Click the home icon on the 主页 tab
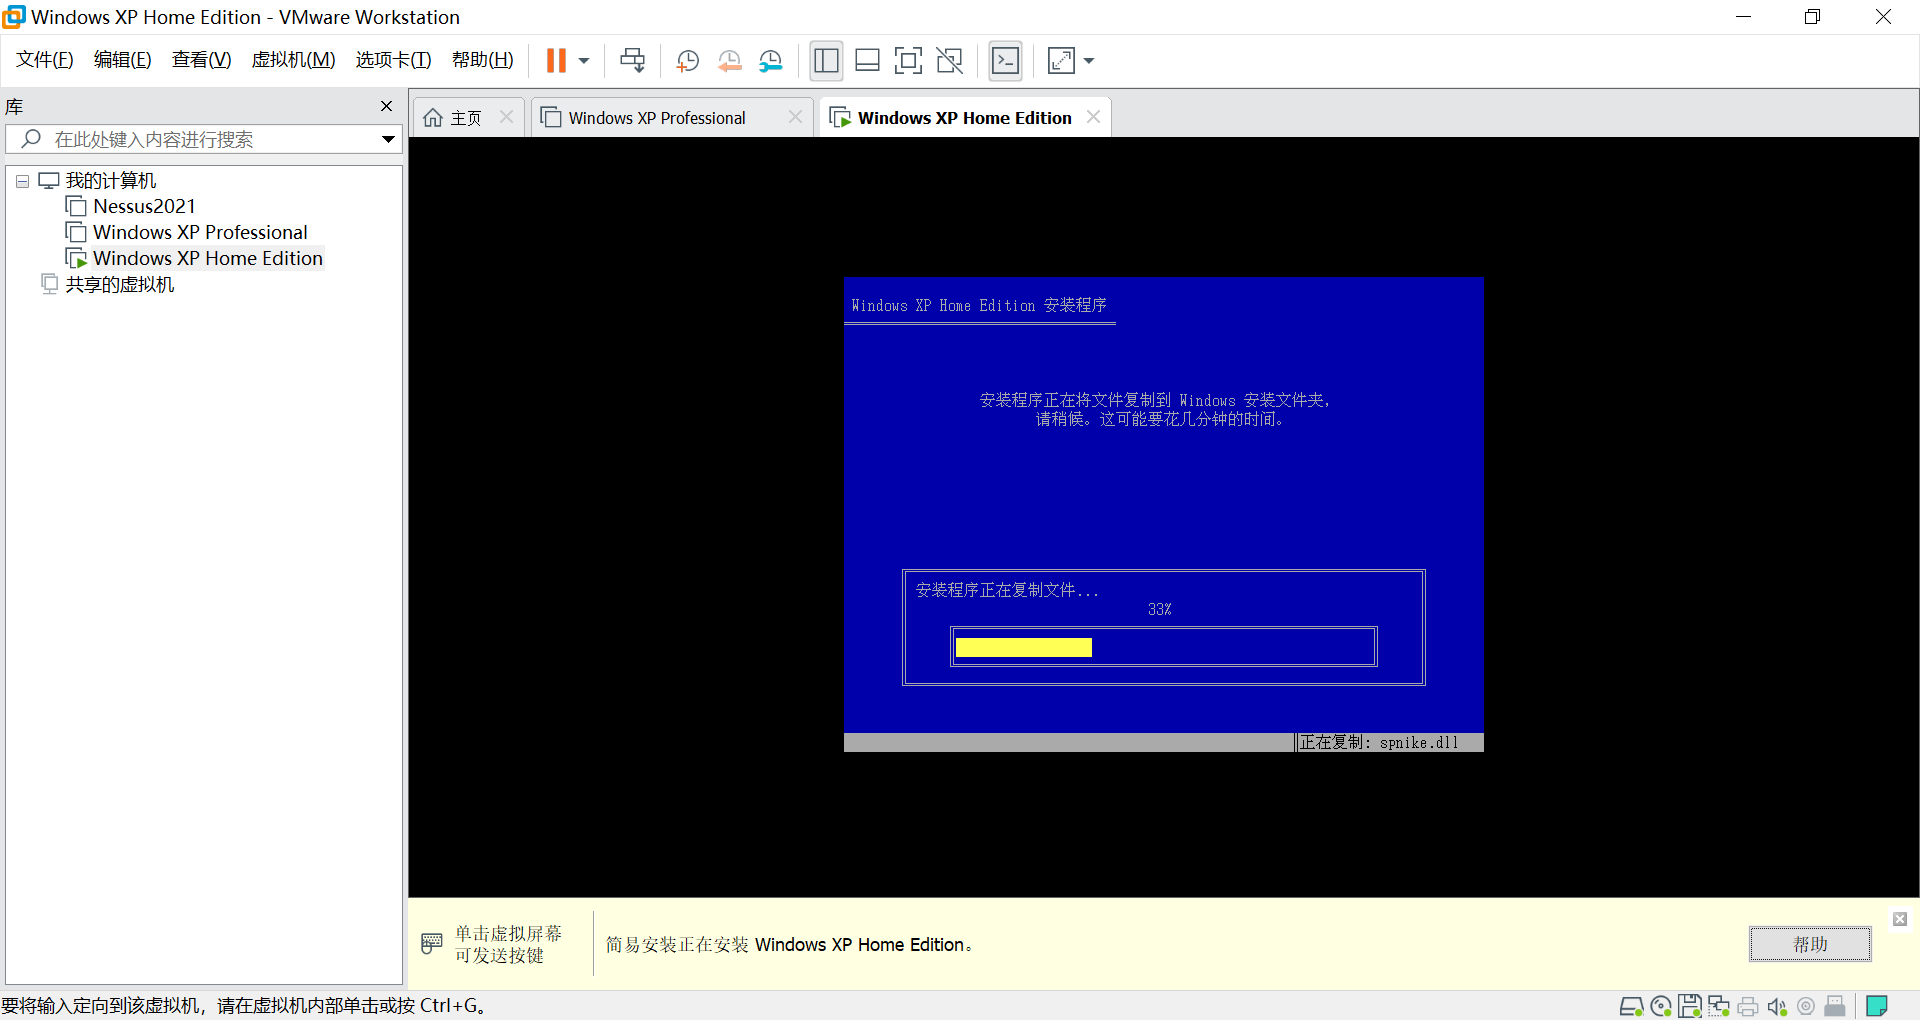The image size is (1920, 1020). coord(433,118)
